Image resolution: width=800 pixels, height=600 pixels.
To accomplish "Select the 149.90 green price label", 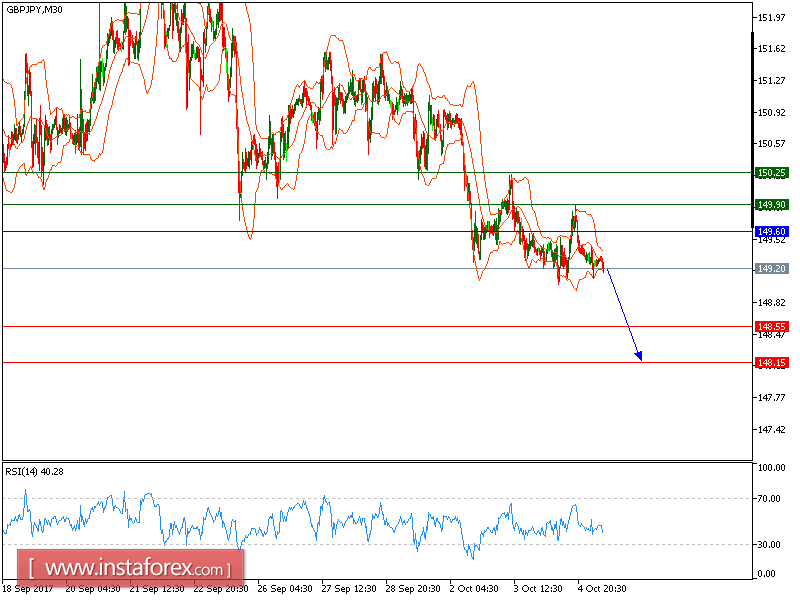I will (771, 205).
